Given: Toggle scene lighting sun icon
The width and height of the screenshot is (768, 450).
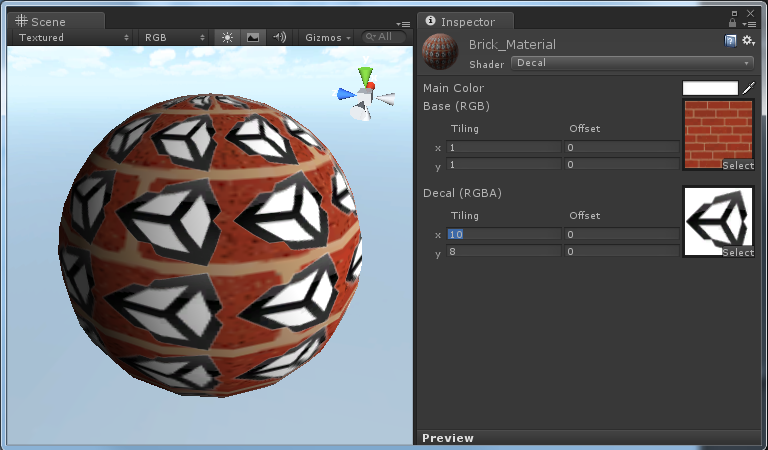Looking at the screenshot, I should tap(227, 37).
